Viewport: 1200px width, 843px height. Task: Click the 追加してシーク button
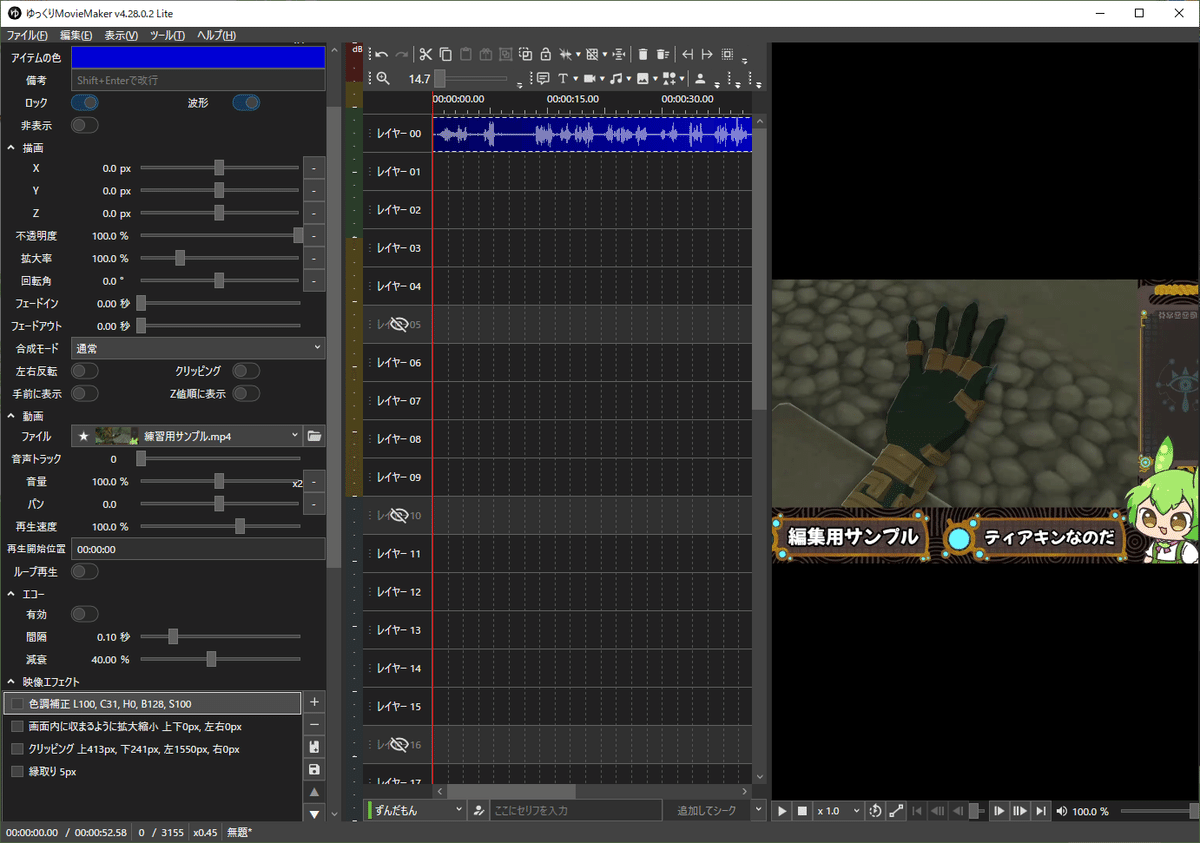point(705,810)
